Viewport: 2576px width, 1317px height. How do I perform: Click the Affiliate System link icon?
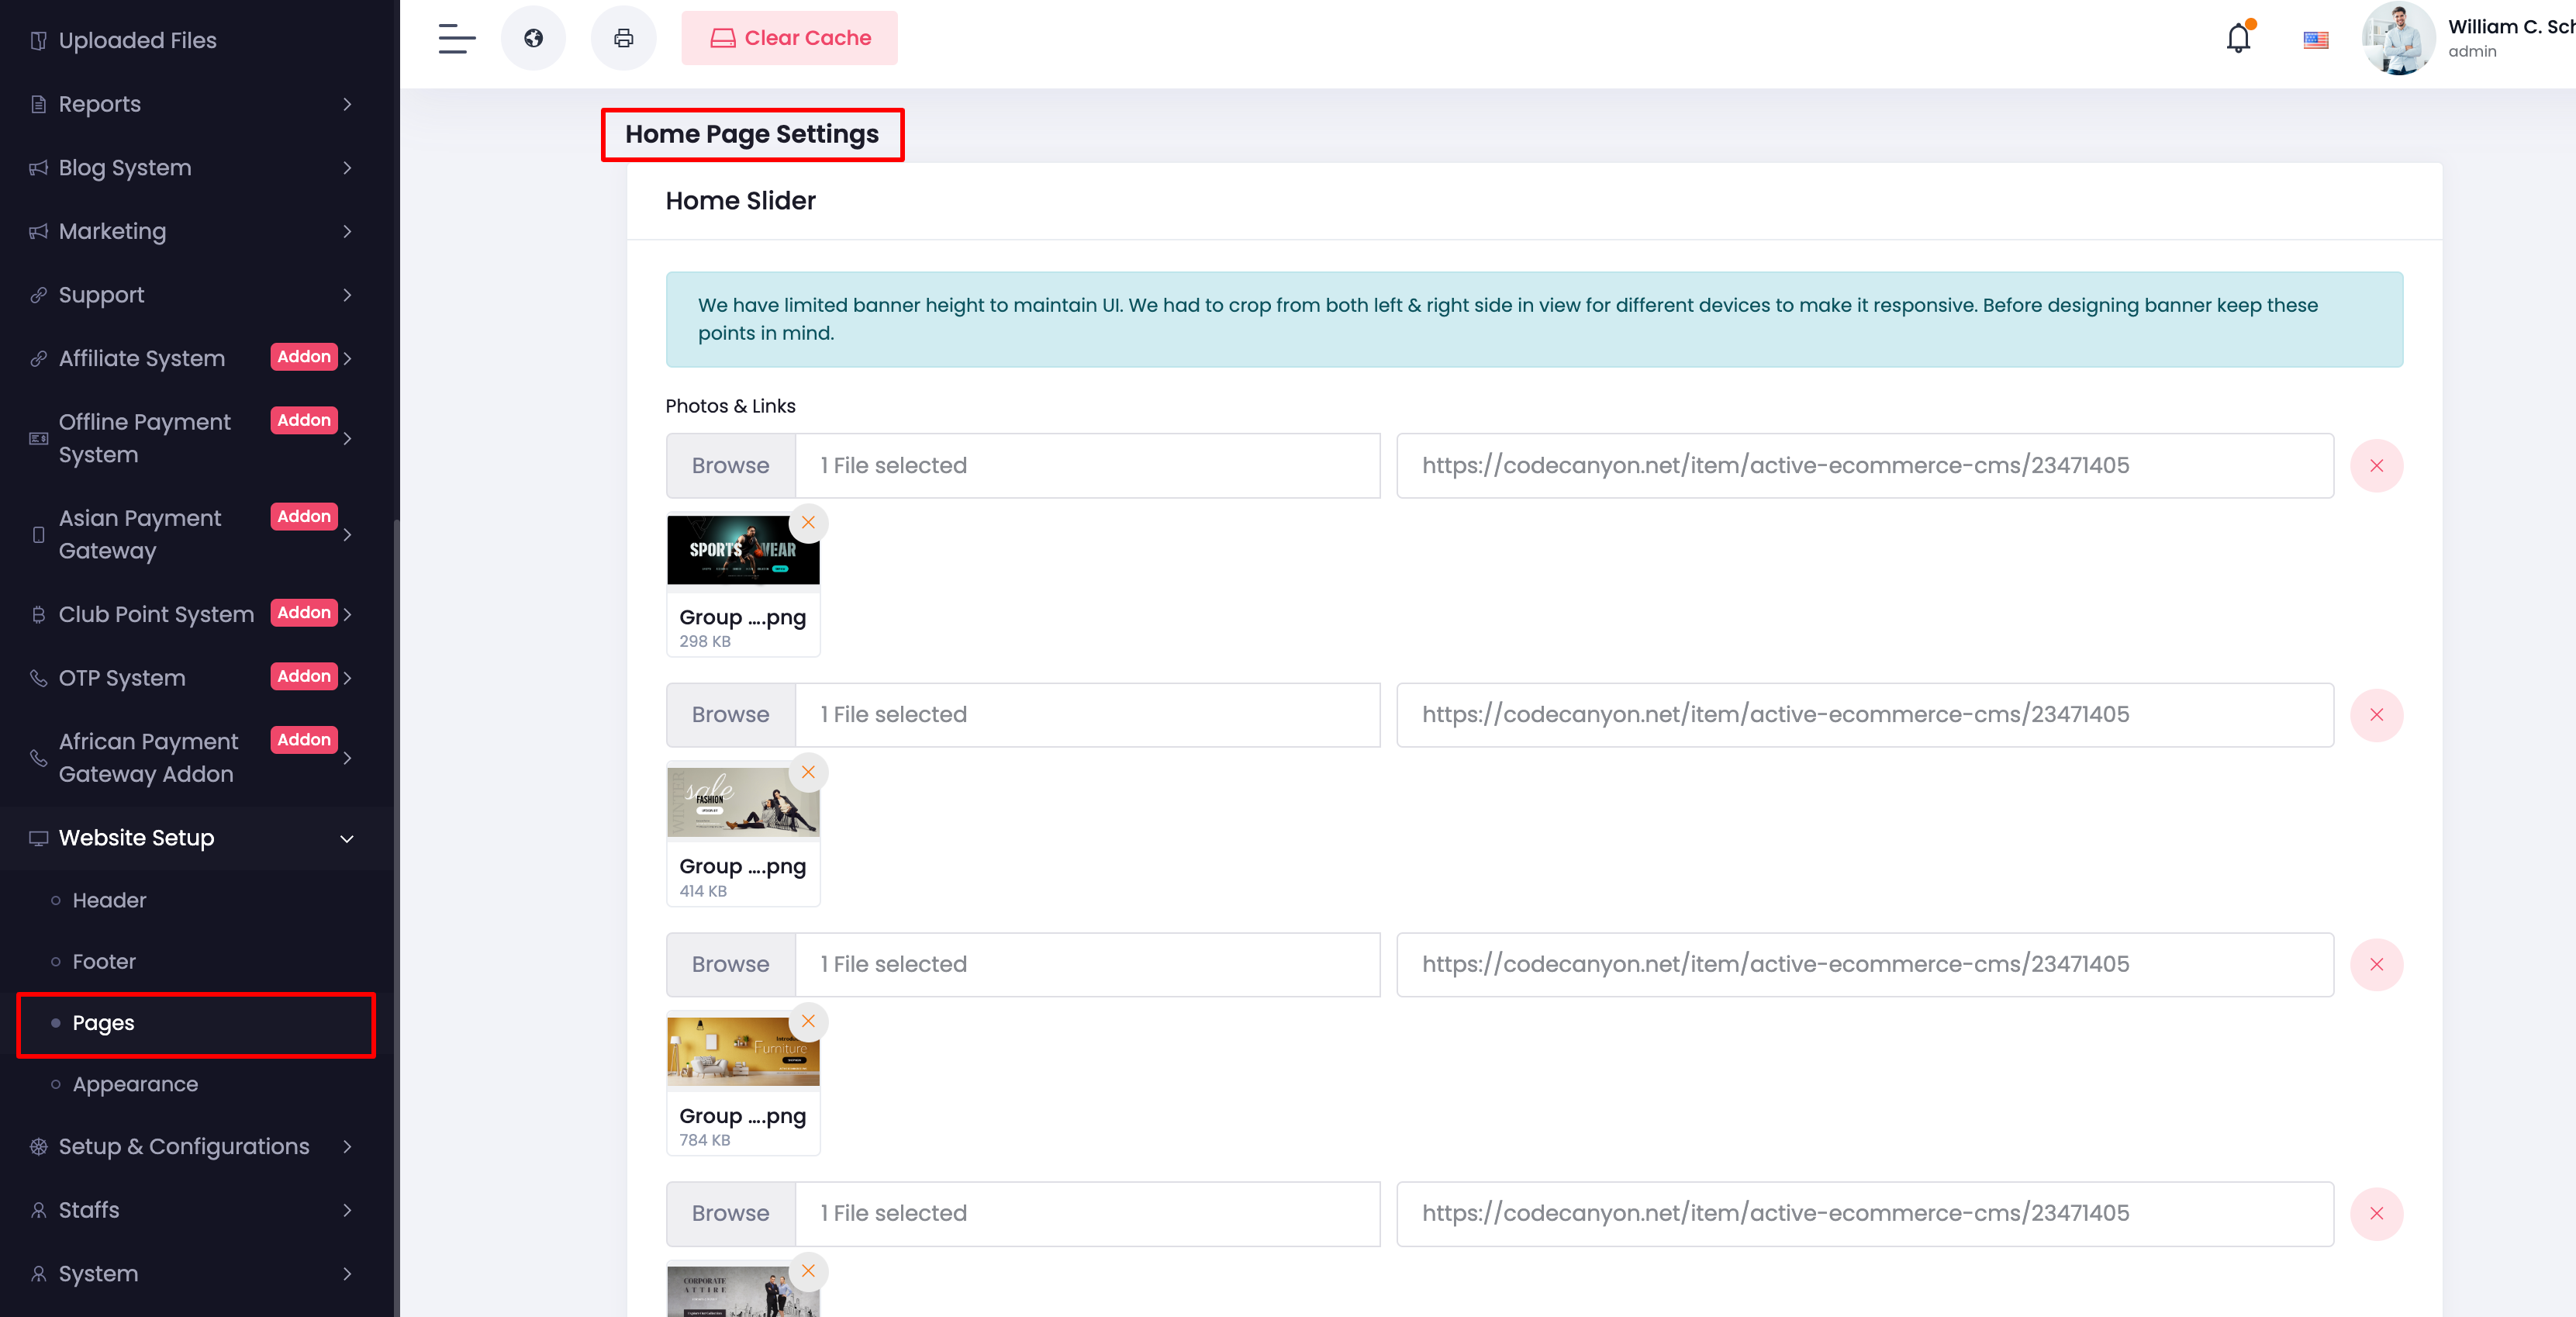(38, 358)
